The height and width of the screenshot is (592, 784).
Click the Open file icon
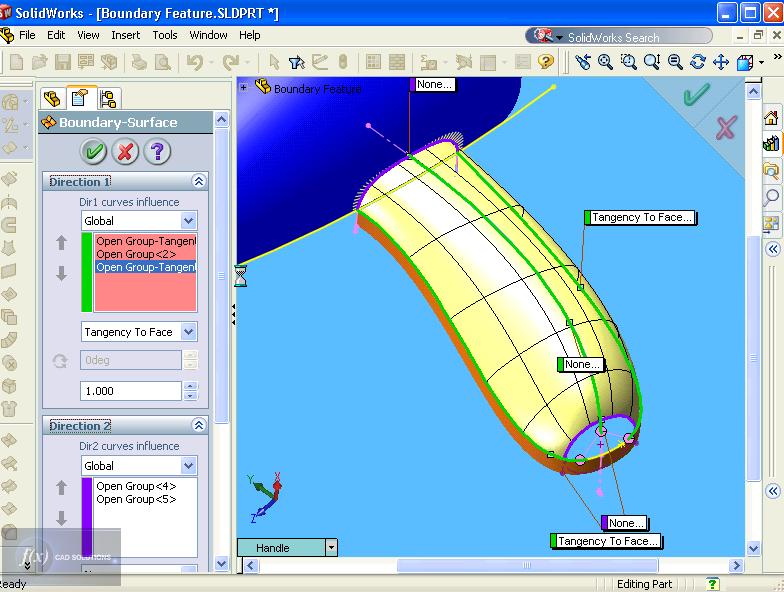pyautogui.click(x=39, y=62)
